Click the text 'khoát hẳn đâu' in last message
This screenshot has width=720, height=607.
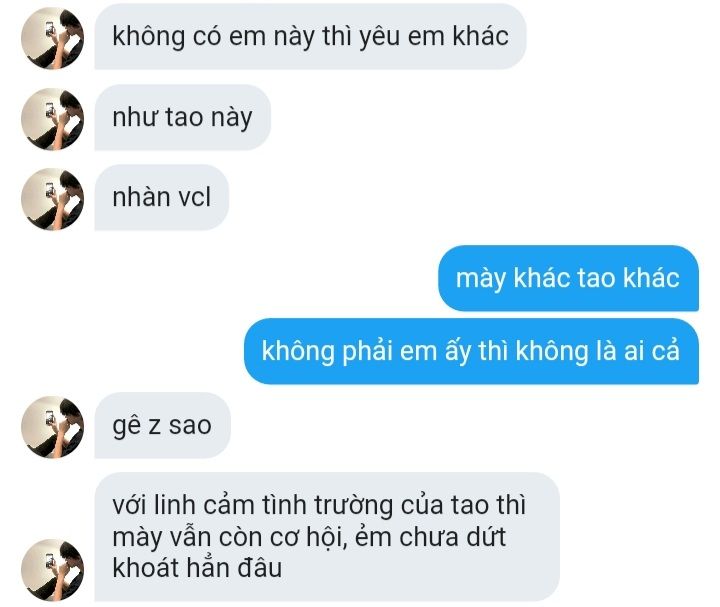pyautogui.click(x=197, y=568)
